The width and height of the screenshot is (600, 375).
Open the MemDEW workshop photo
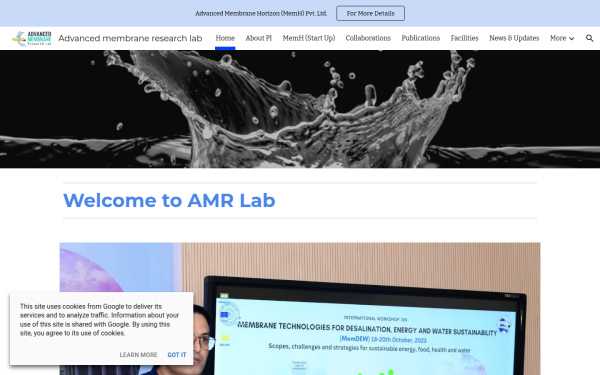300,309
